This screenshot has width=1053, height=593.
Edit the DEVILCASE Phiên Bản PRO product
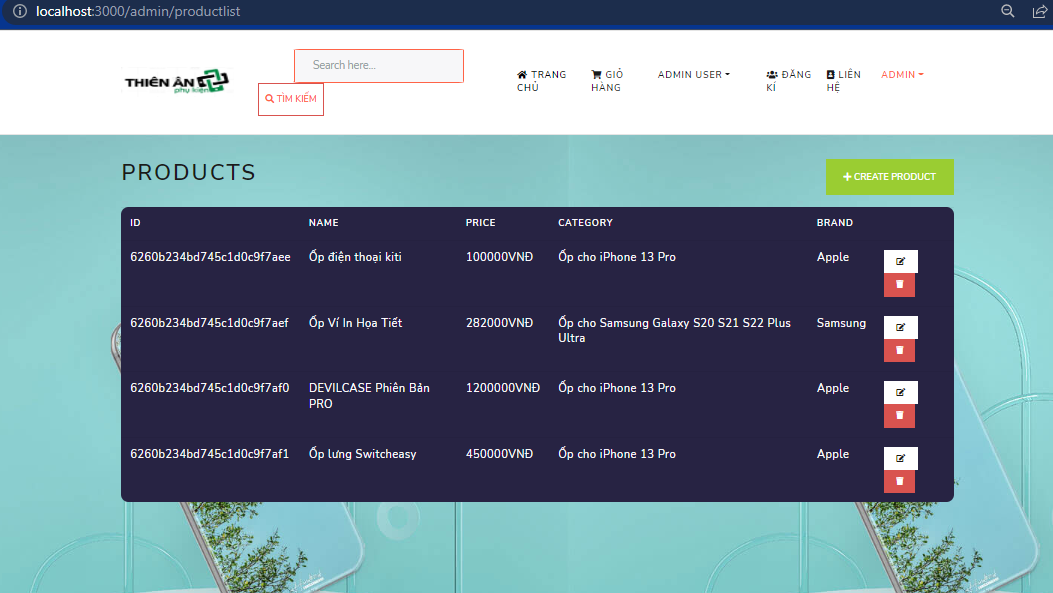tap(900, 392)
